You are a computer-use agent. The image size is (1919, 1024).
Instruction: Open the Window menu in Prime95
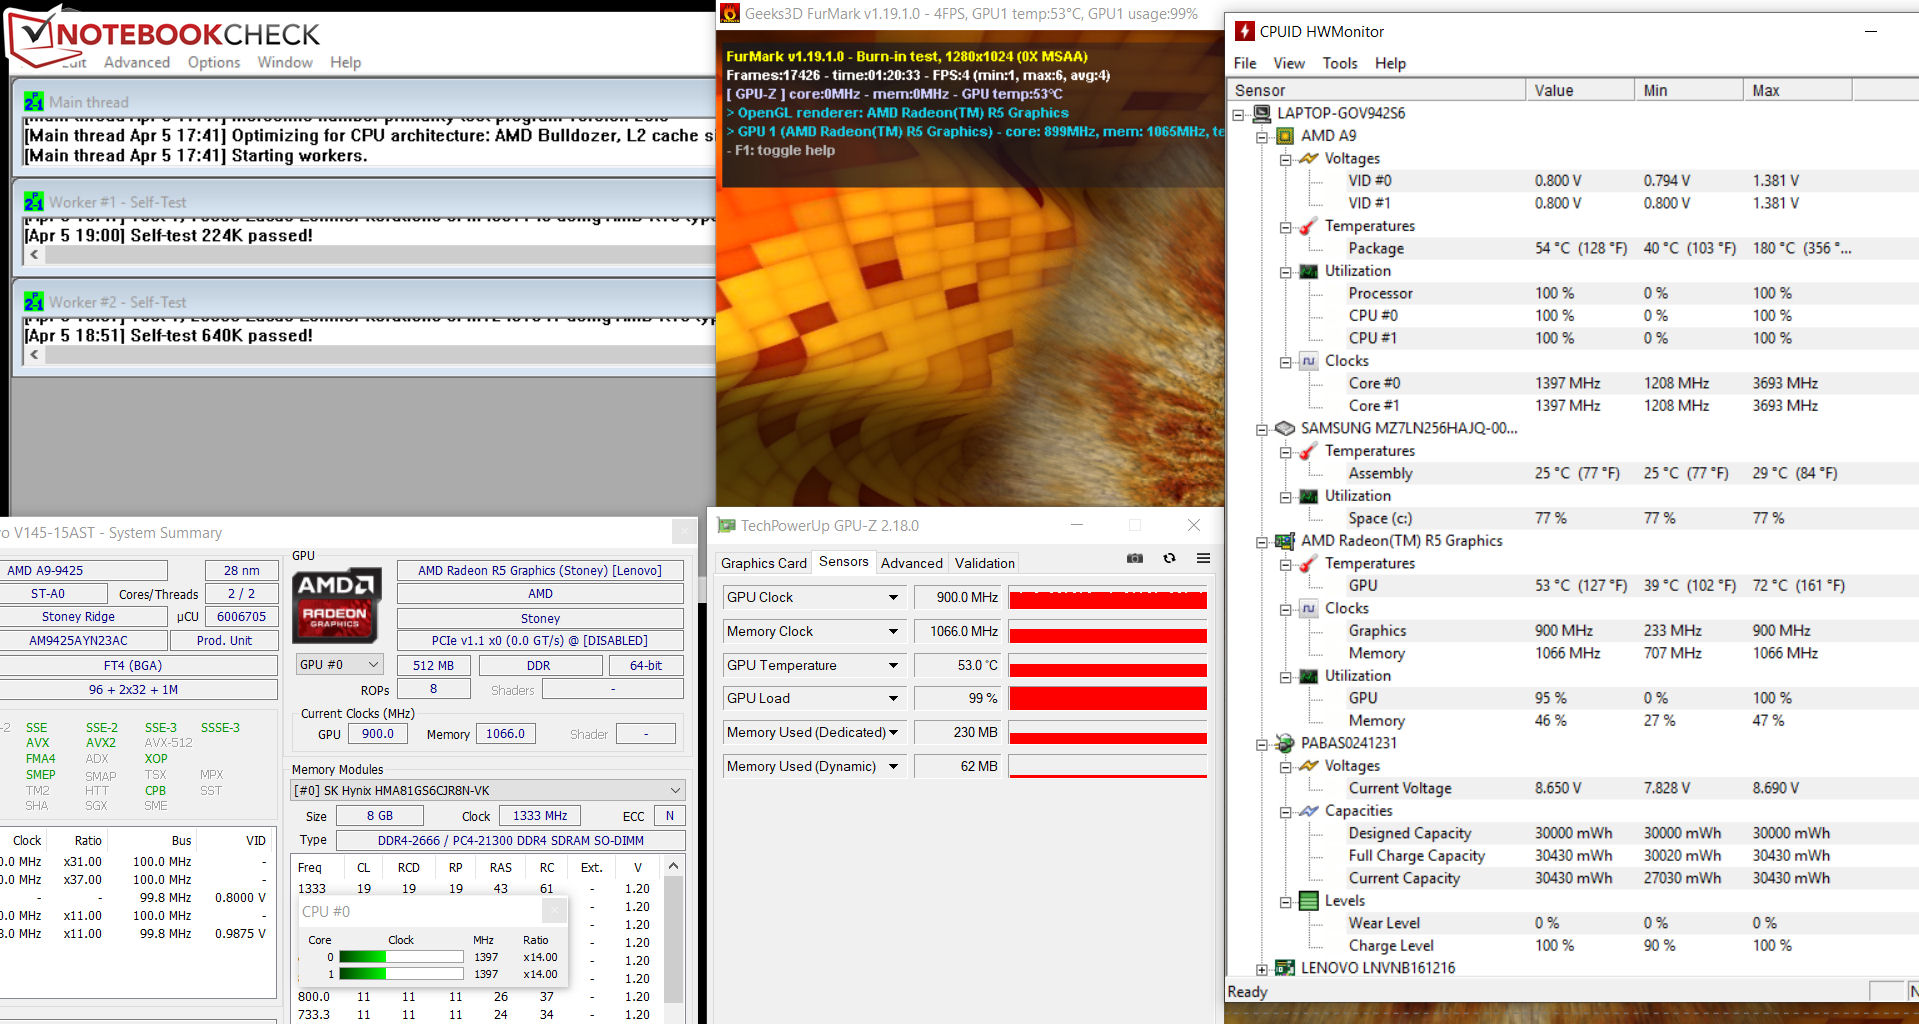tap(285, 62)
